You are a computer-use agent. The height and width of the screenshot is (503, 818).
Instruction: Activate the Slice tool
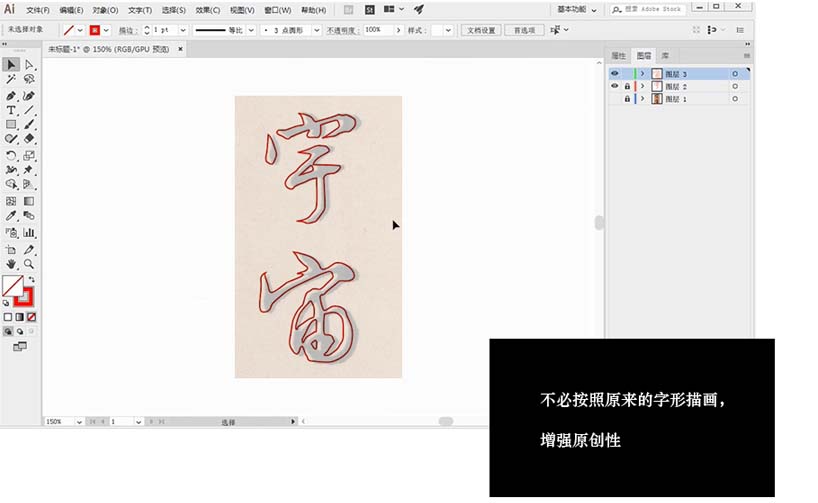tap(29, 250)
